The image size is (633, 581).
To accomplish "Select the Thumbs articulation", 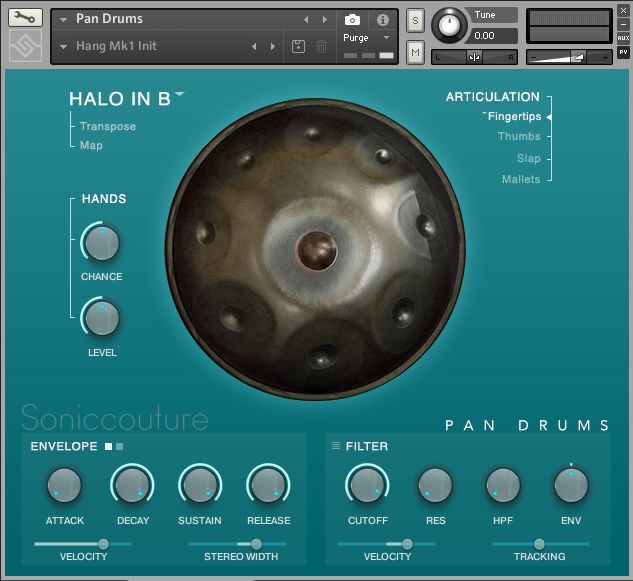I will click(519, 136).
